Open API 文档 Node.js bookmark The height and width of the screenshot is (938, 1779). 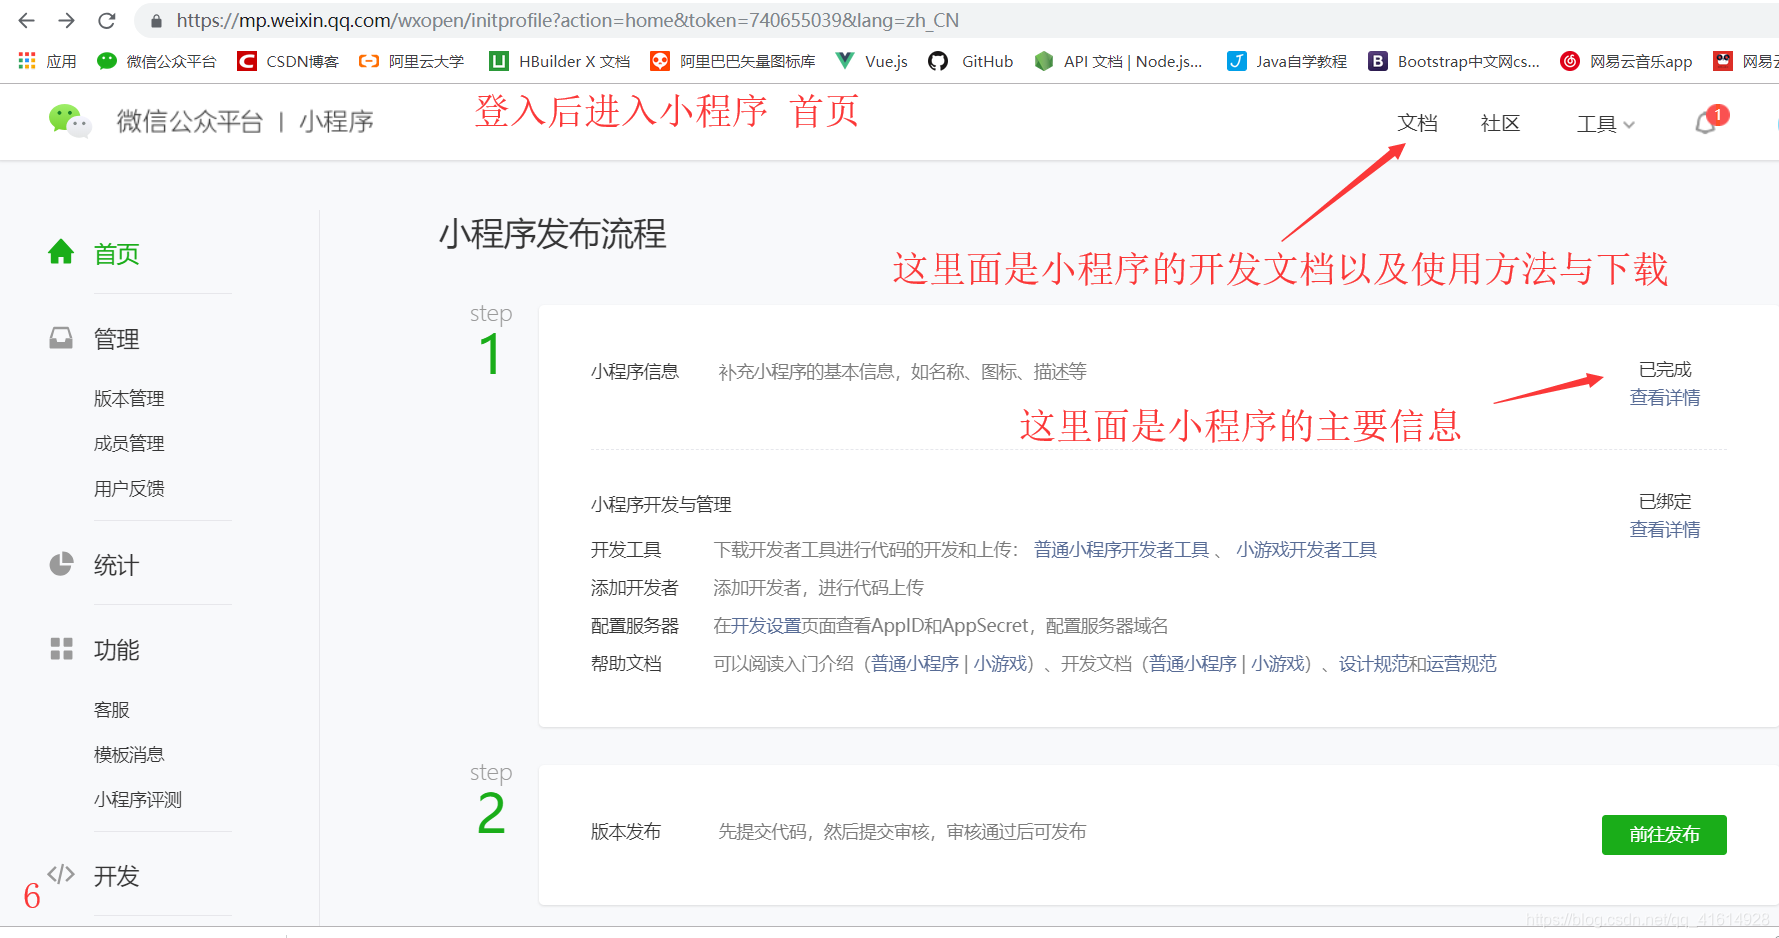[1118, 61]
